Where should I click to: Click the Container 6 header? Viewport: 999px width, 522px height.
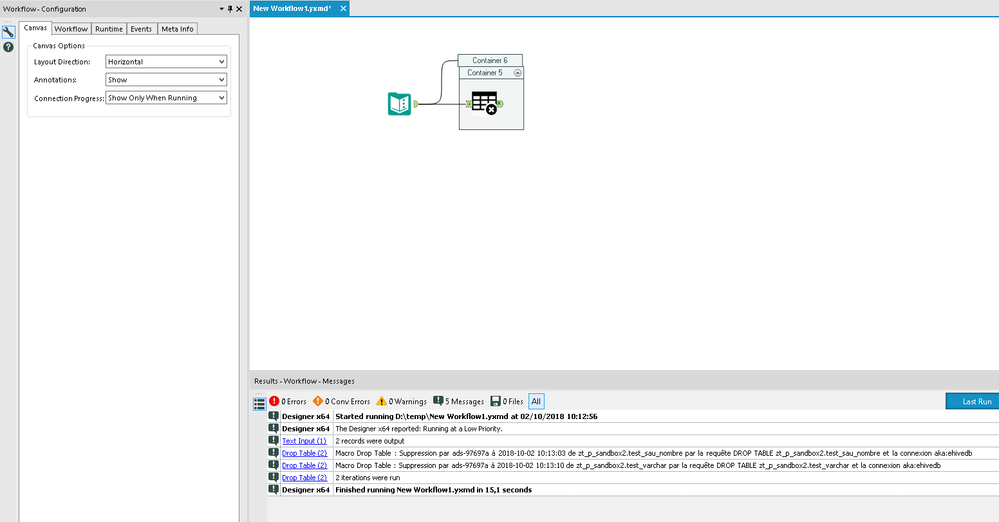click(490, 61)
